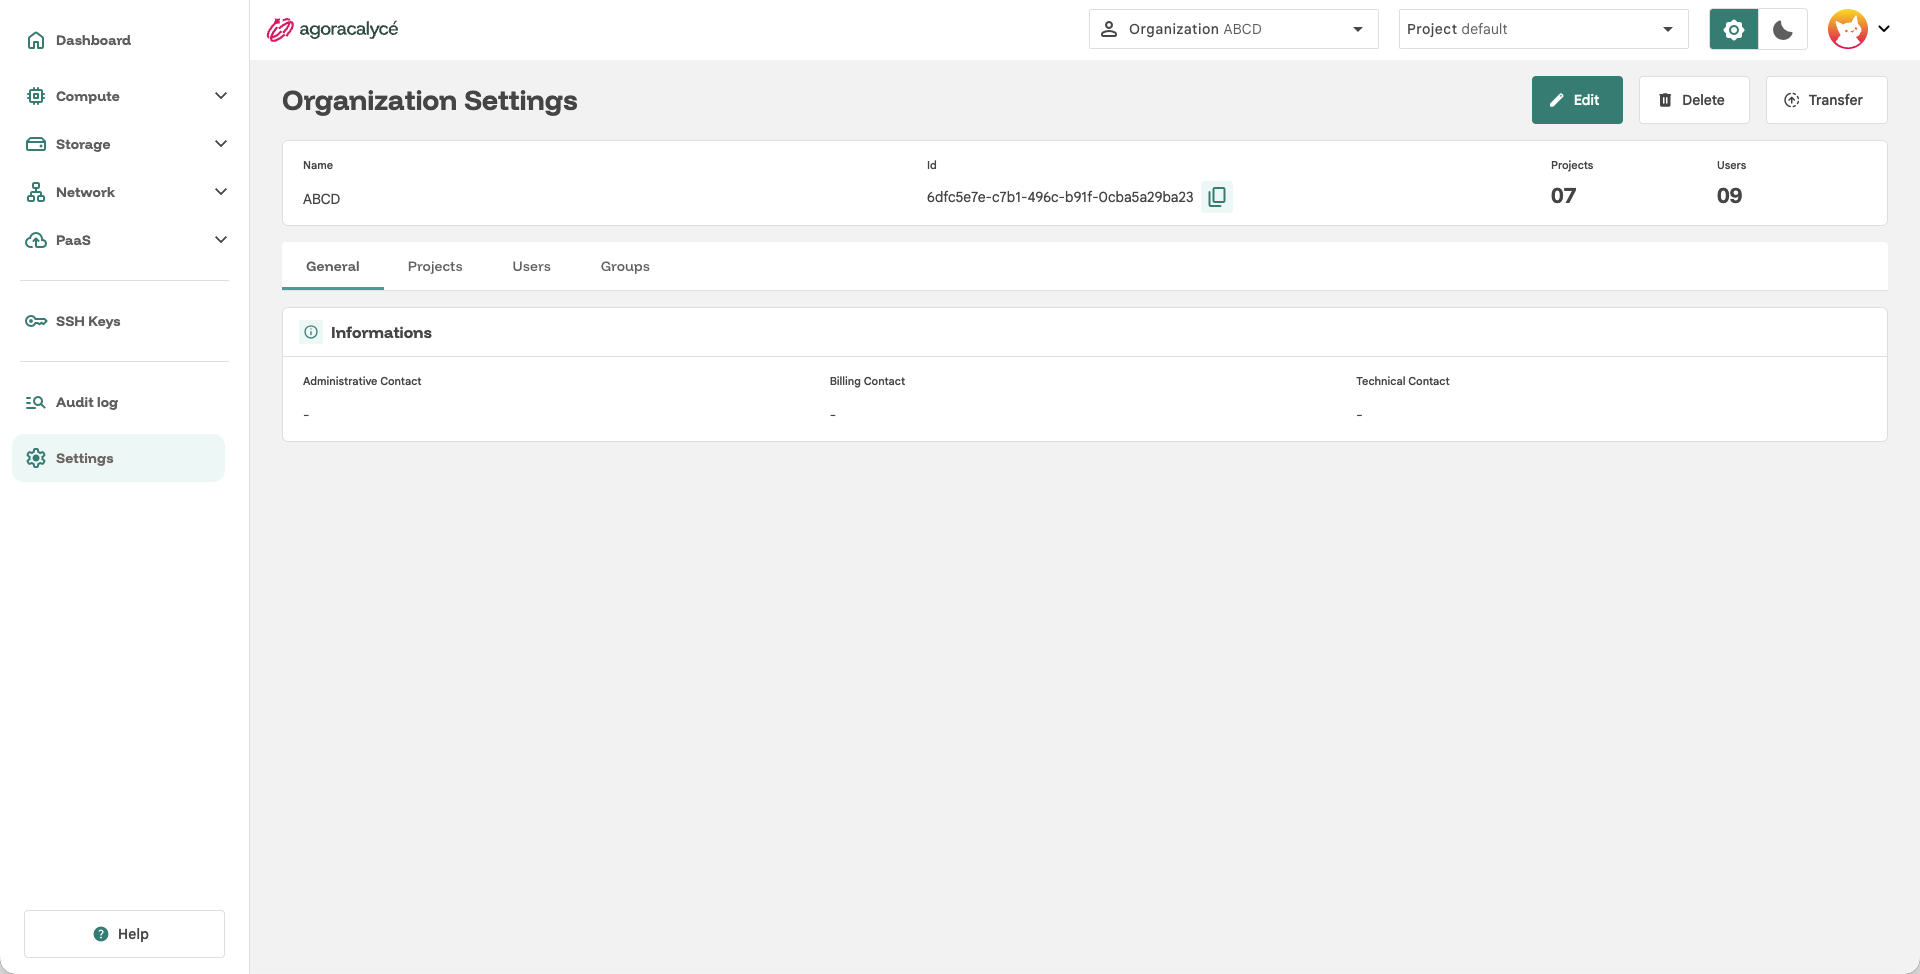Switch to dark mode moon icon

(x=1783, y=29)
